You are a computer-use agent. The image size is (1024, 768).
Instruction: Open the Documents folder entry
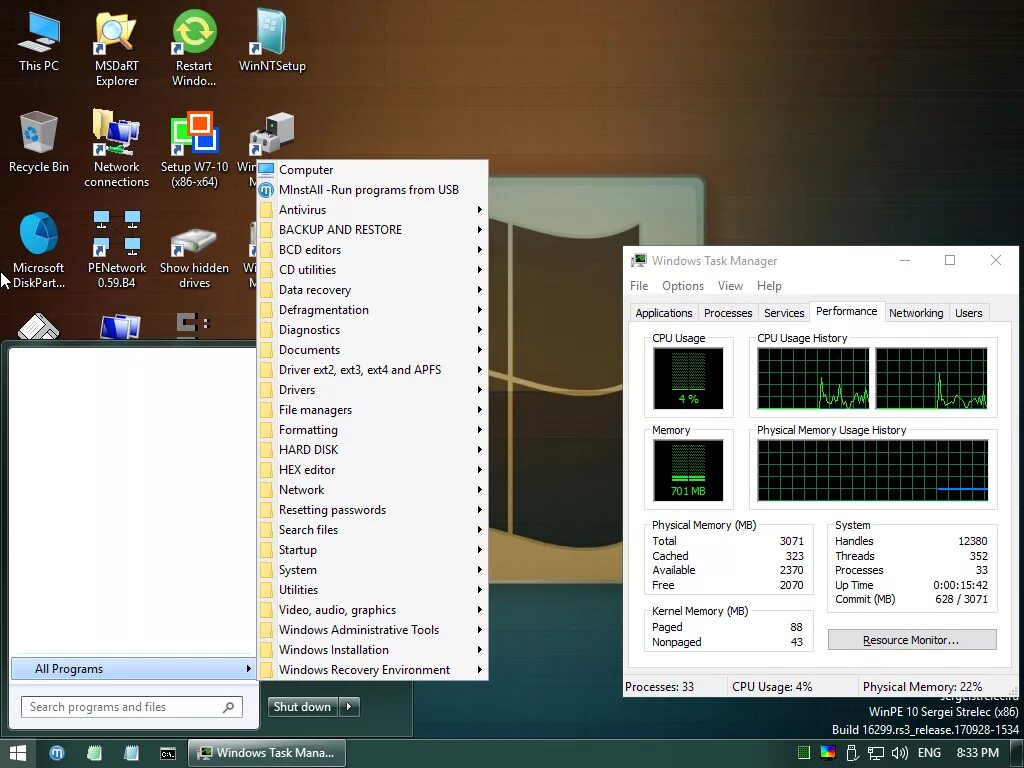coord(372,350)
